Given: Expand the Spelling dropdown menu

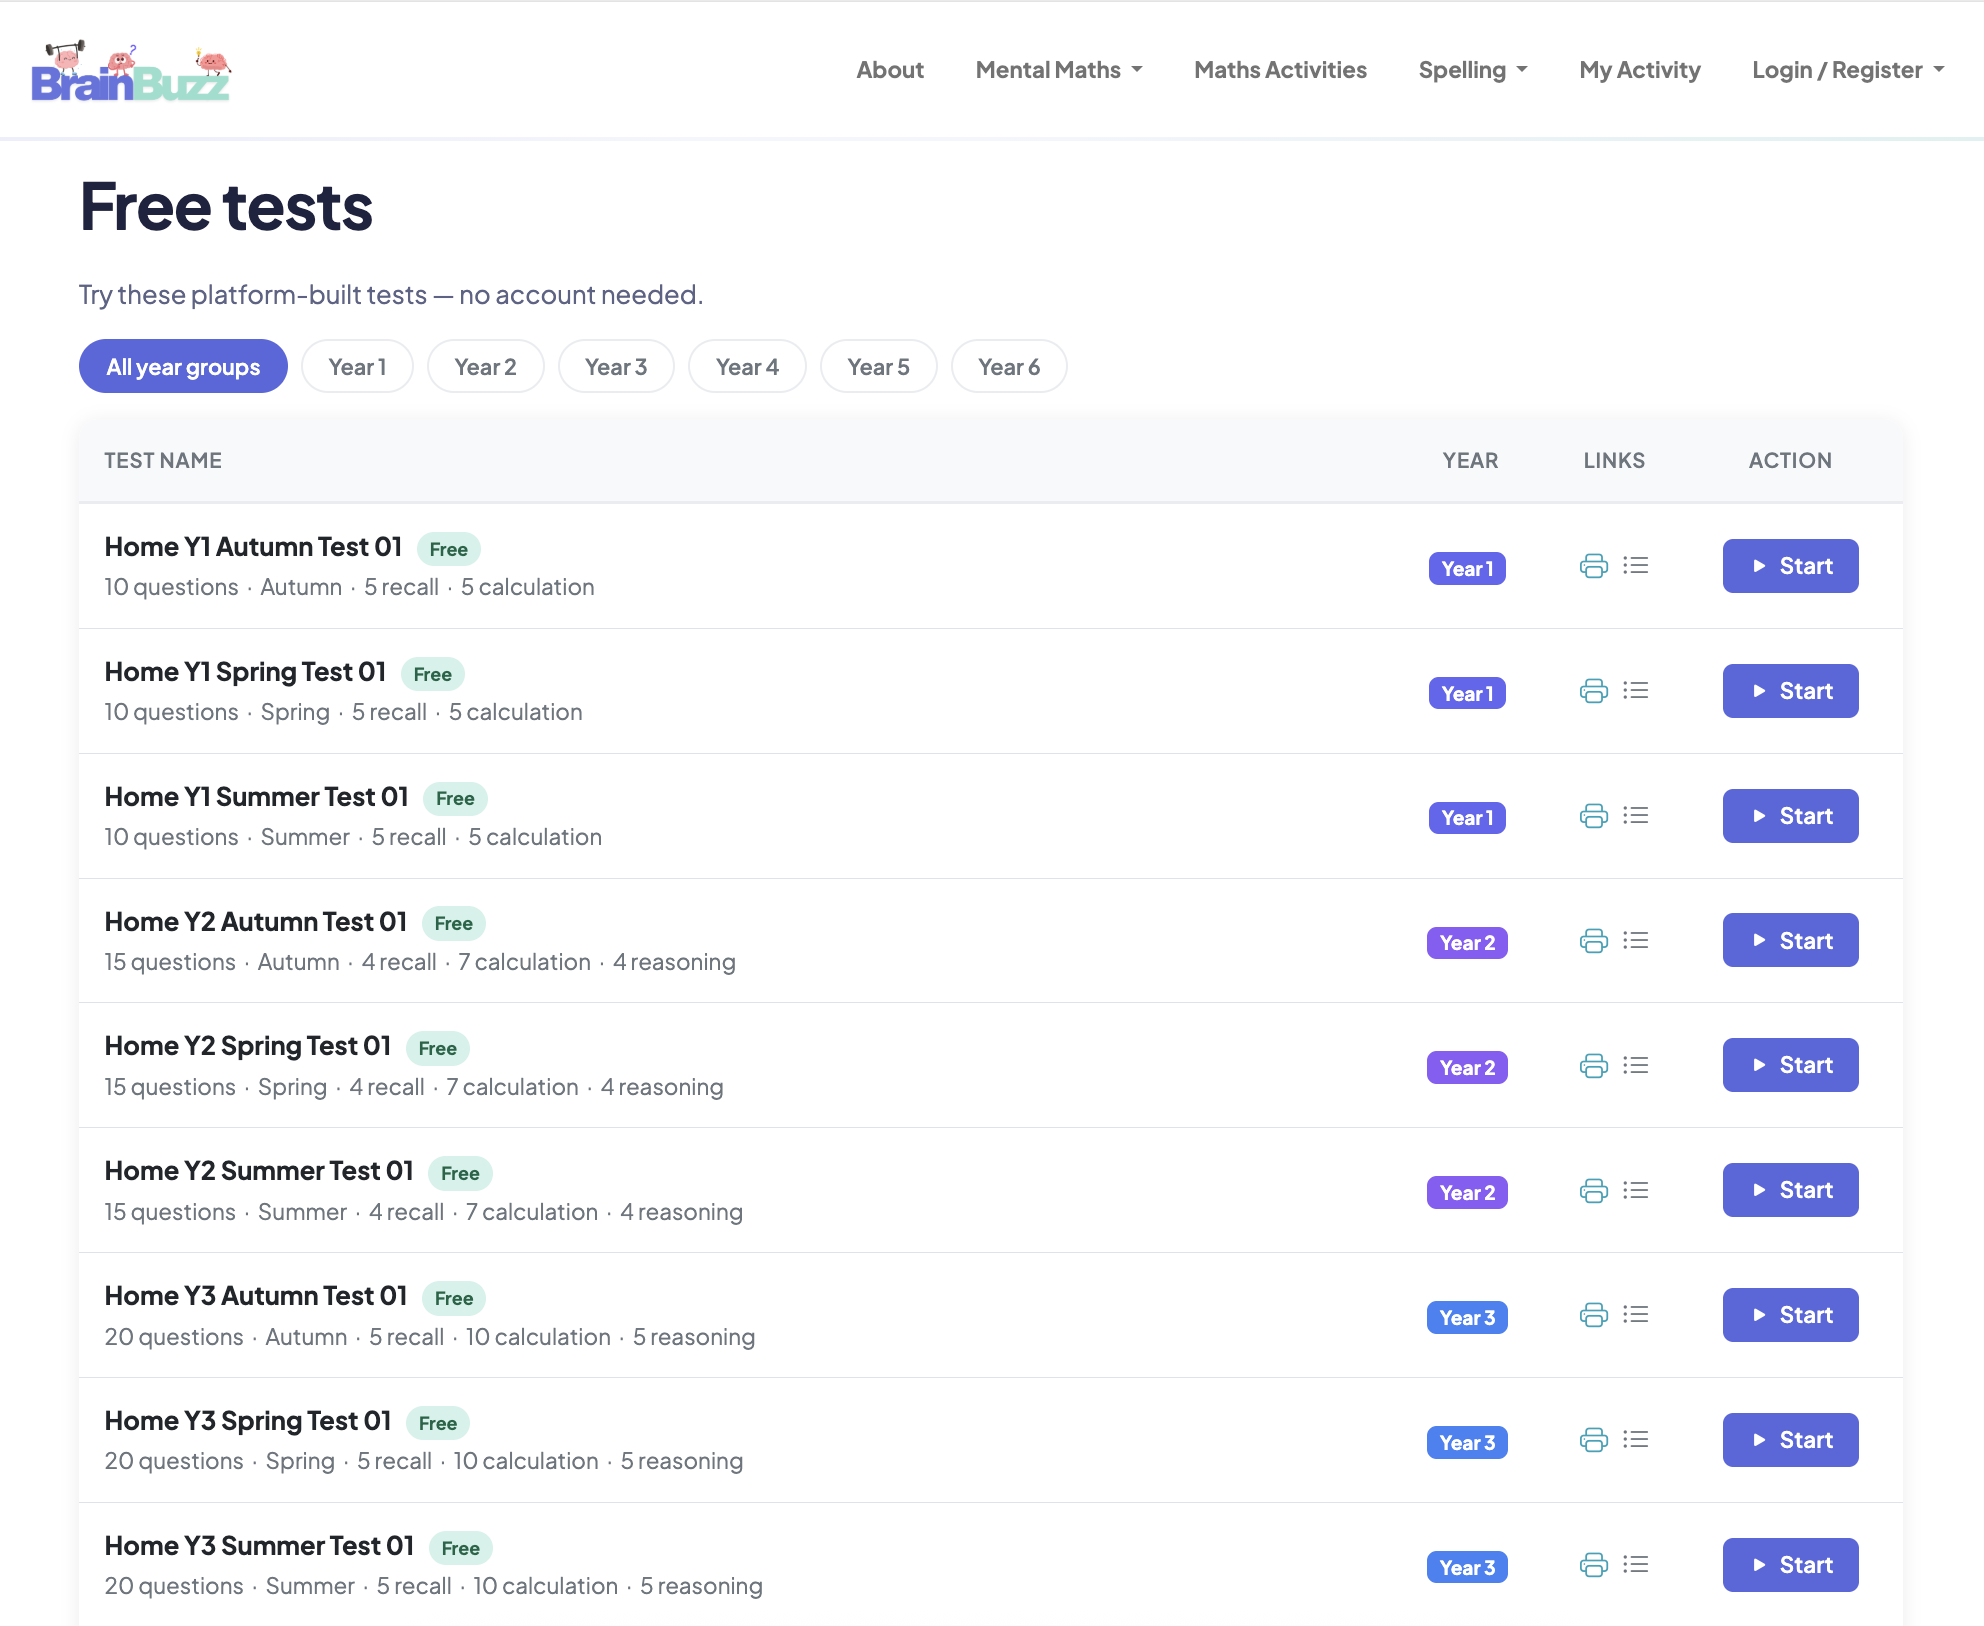Looking at the screenshot, I should tap(1473, 70).
